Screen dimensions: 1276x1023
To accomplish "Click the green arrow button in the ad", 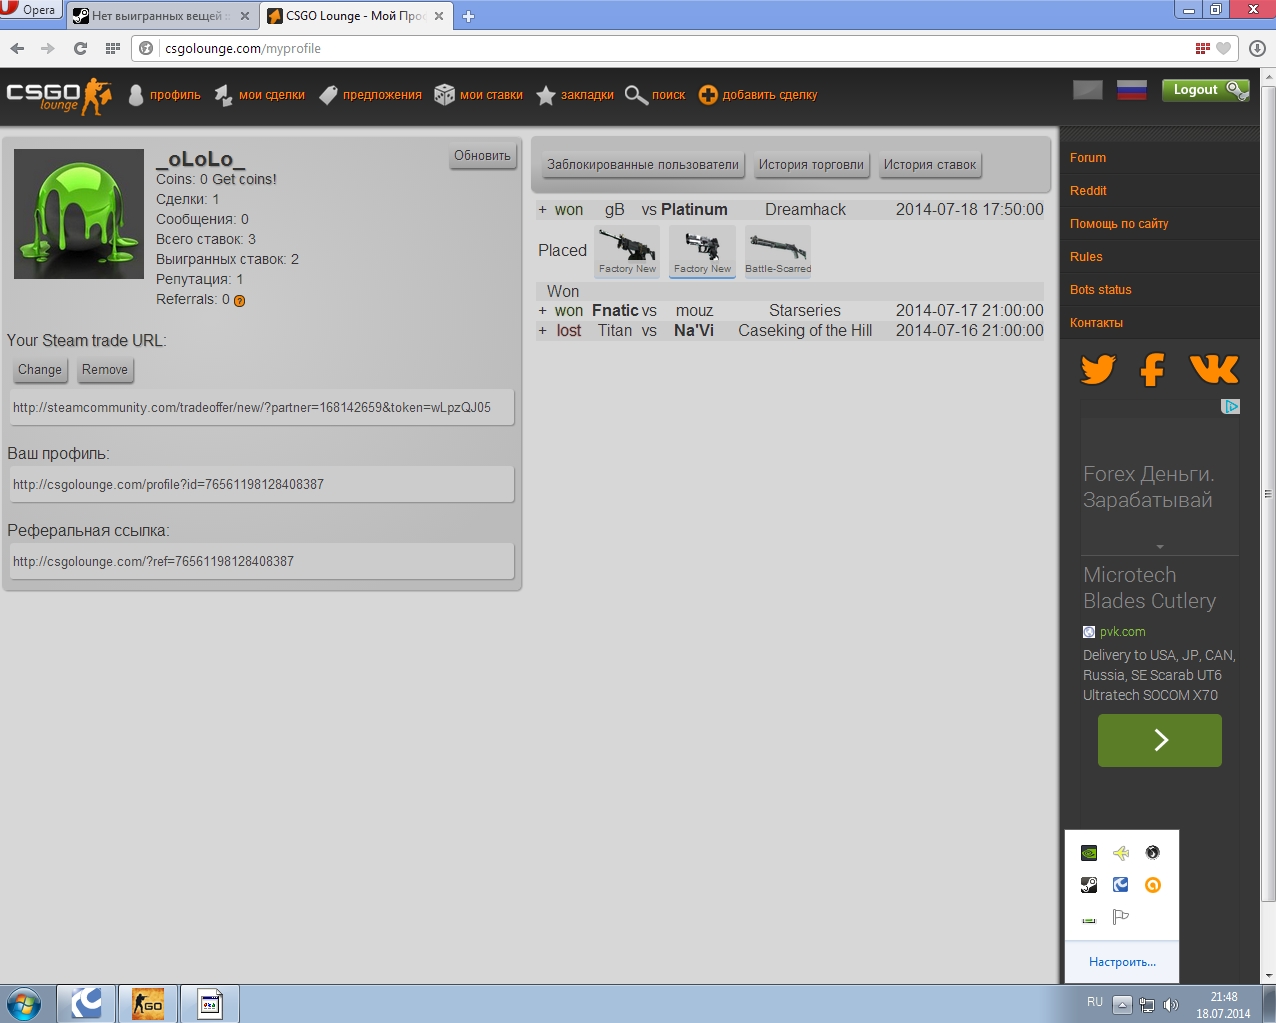I will [x=1160, y=740].
